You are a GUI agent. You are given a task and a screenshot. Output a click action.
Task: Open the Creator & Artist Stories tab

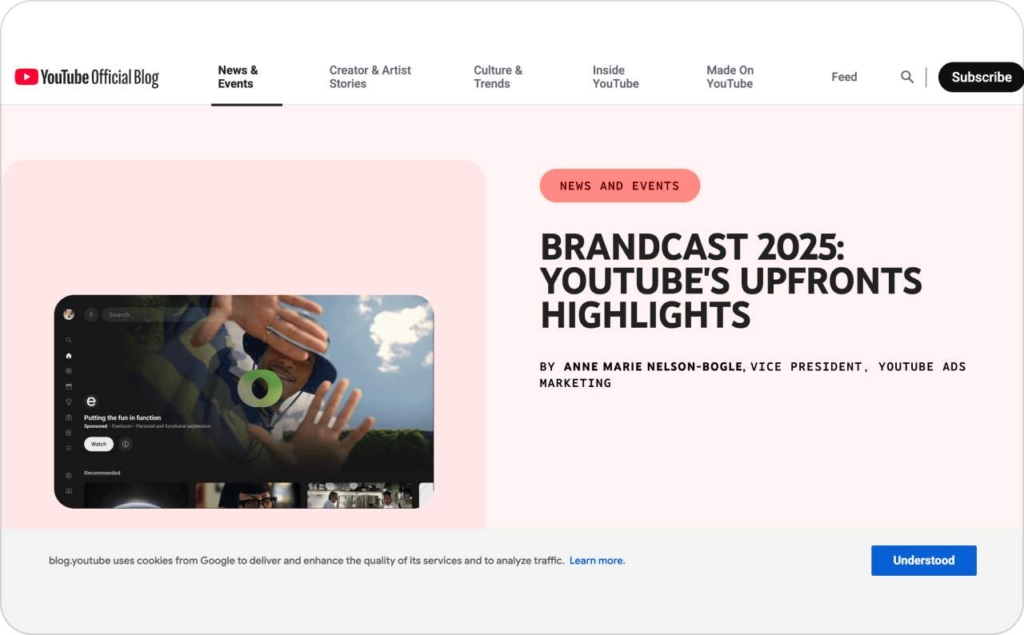(370, 76)
